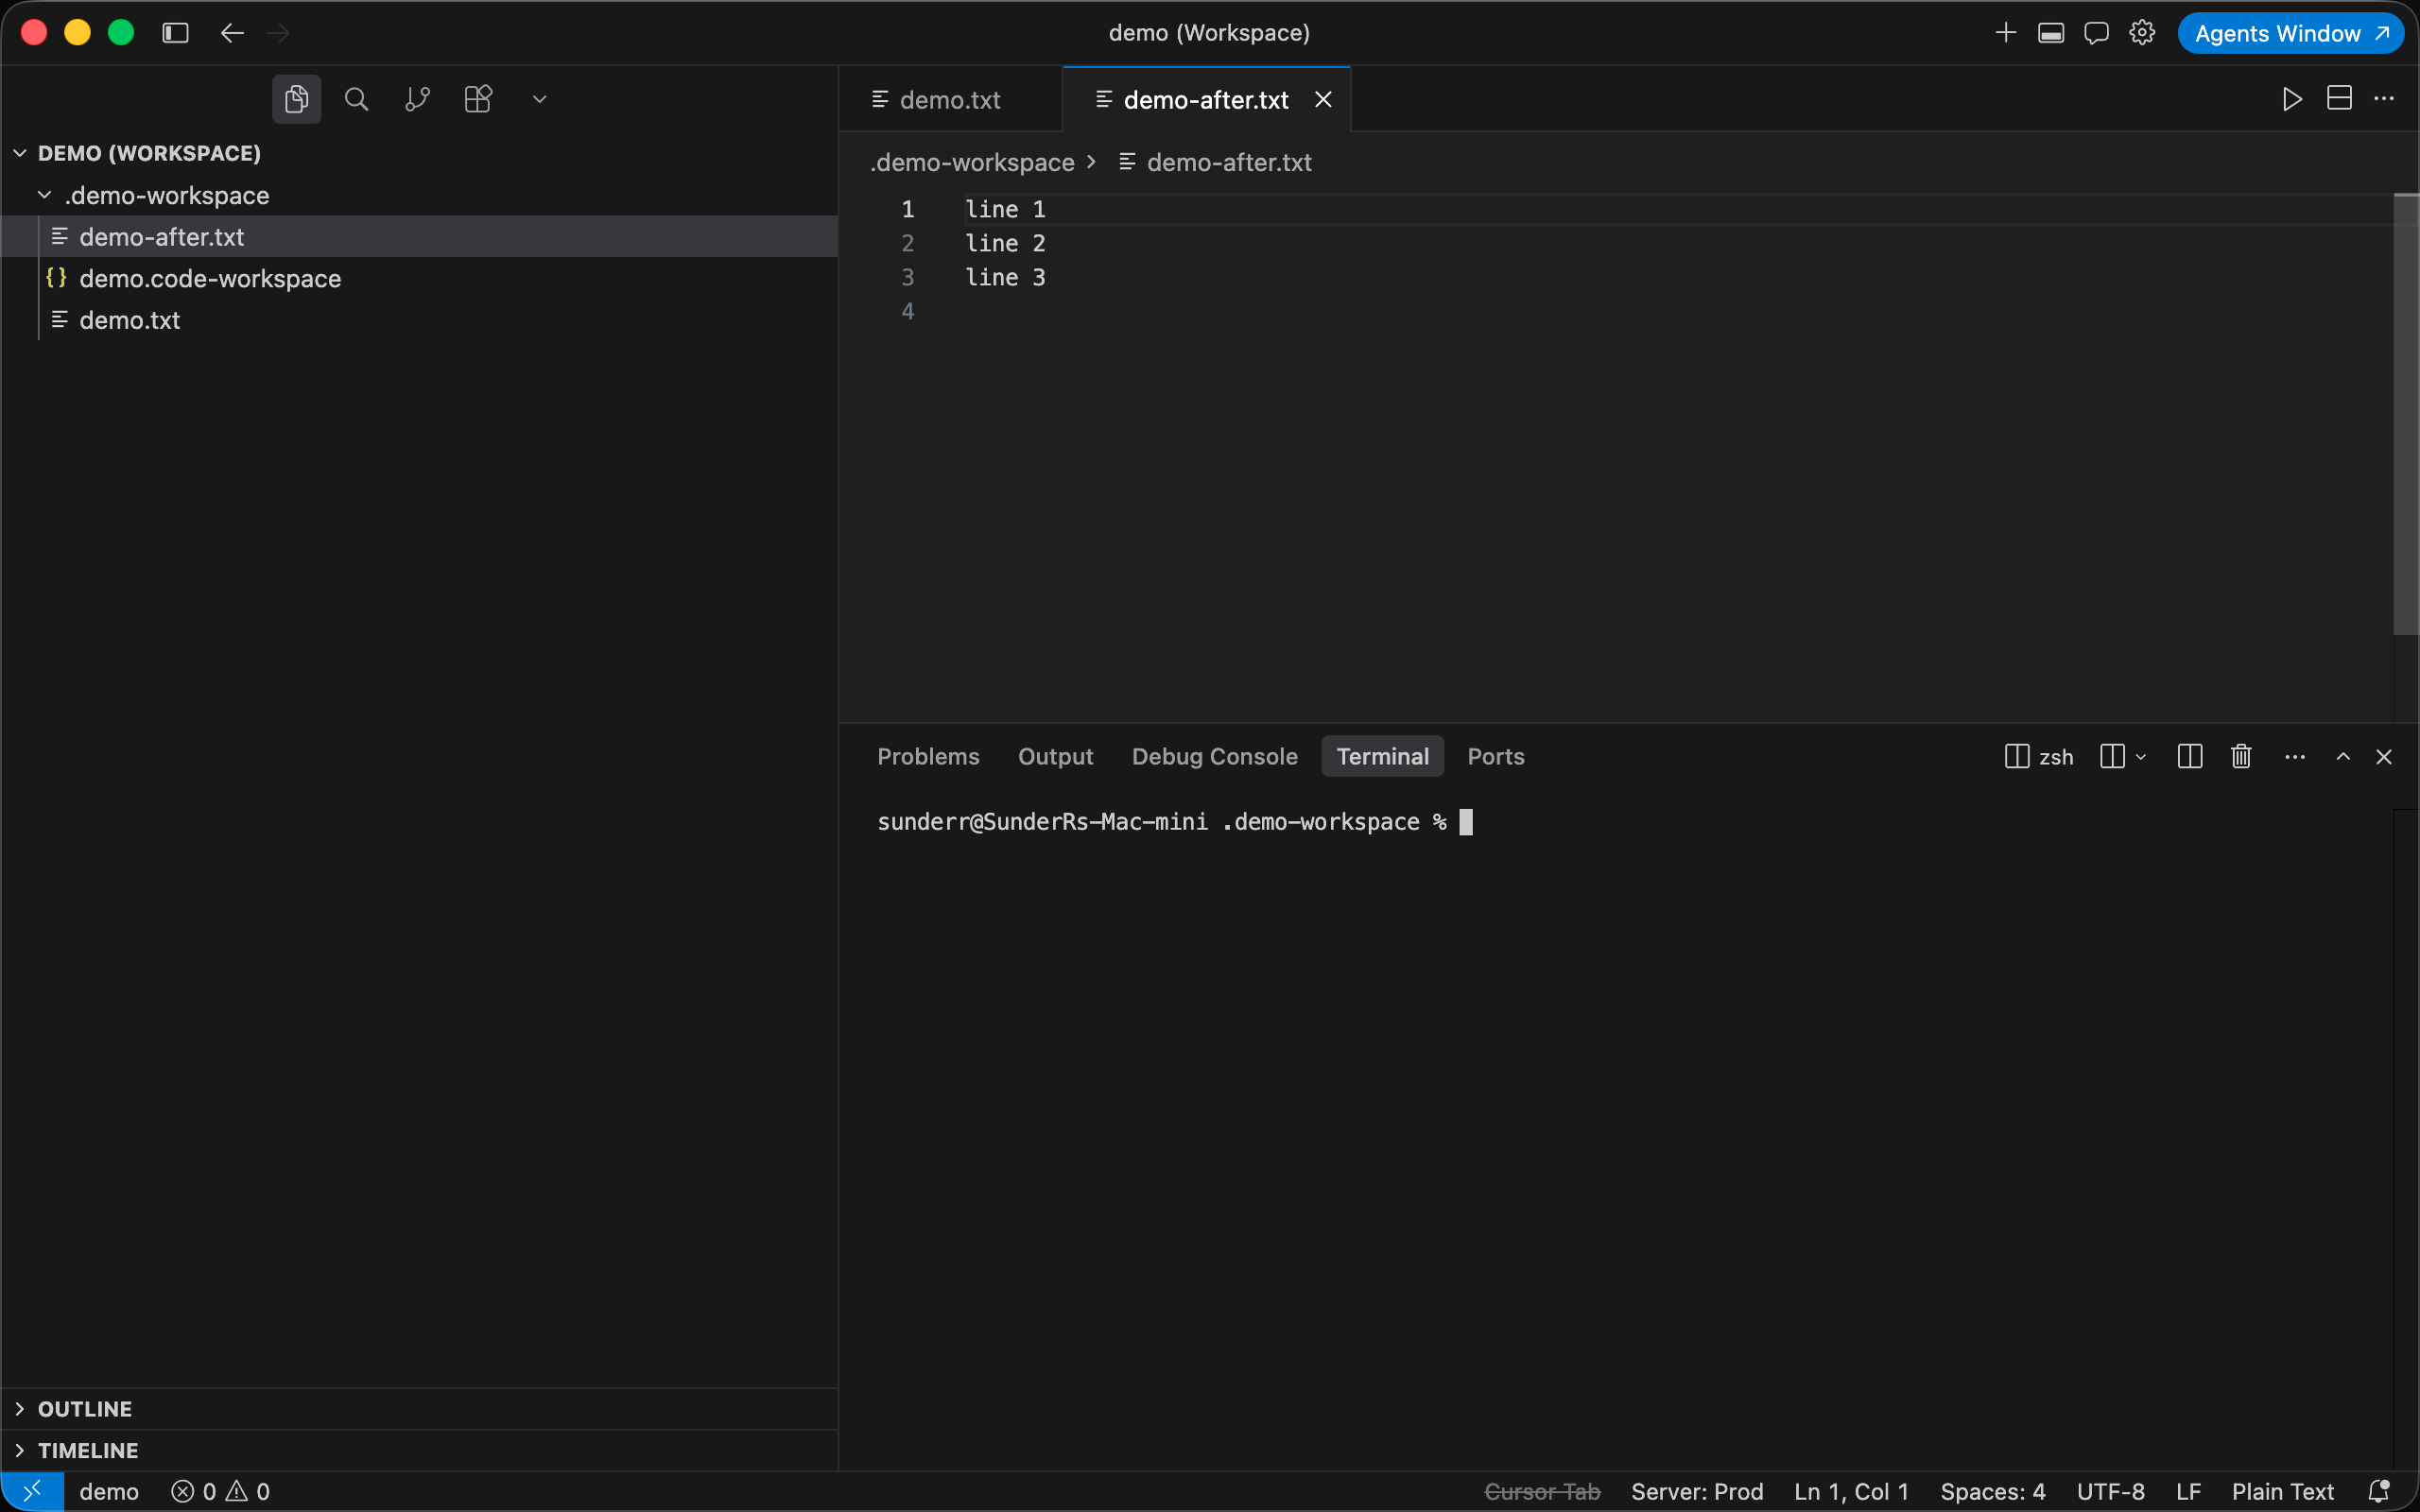This screenshot has width=2420, height=1512.
Task: Change indentation via Spaces: 4
Action: tap(1992, 1491)
